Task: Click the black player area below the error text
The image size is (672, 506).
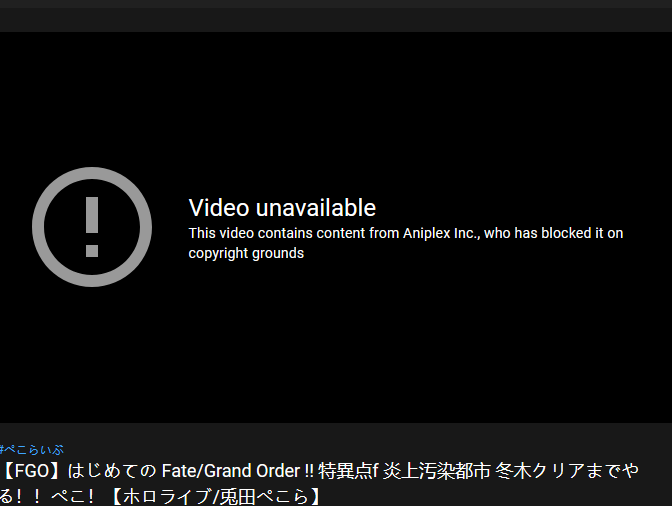Action: (336, 343)
